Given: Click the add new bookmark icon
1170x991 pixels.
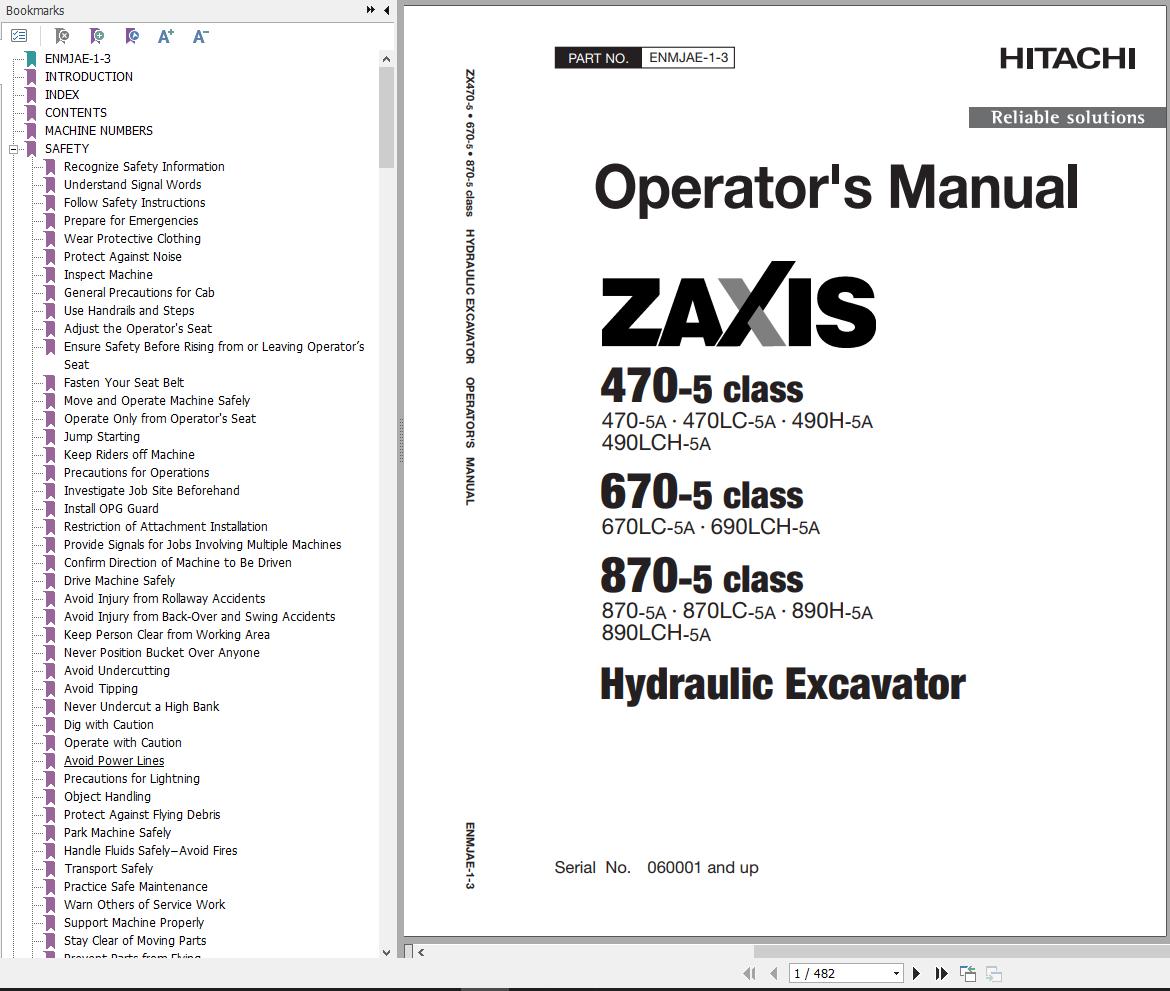Looking at the screenshot, I should point(97,36).
